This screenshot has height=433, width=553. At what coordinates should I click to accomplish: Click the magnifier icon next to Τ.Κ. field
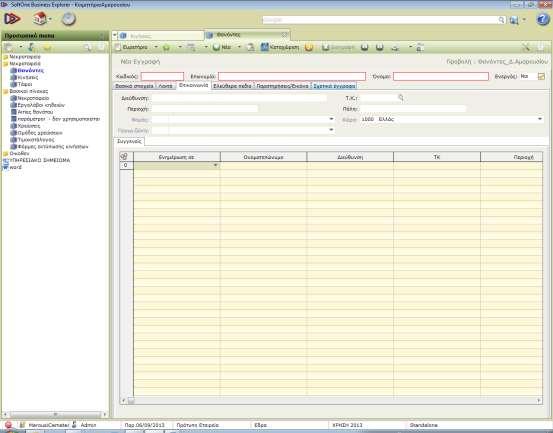point(401,97)
